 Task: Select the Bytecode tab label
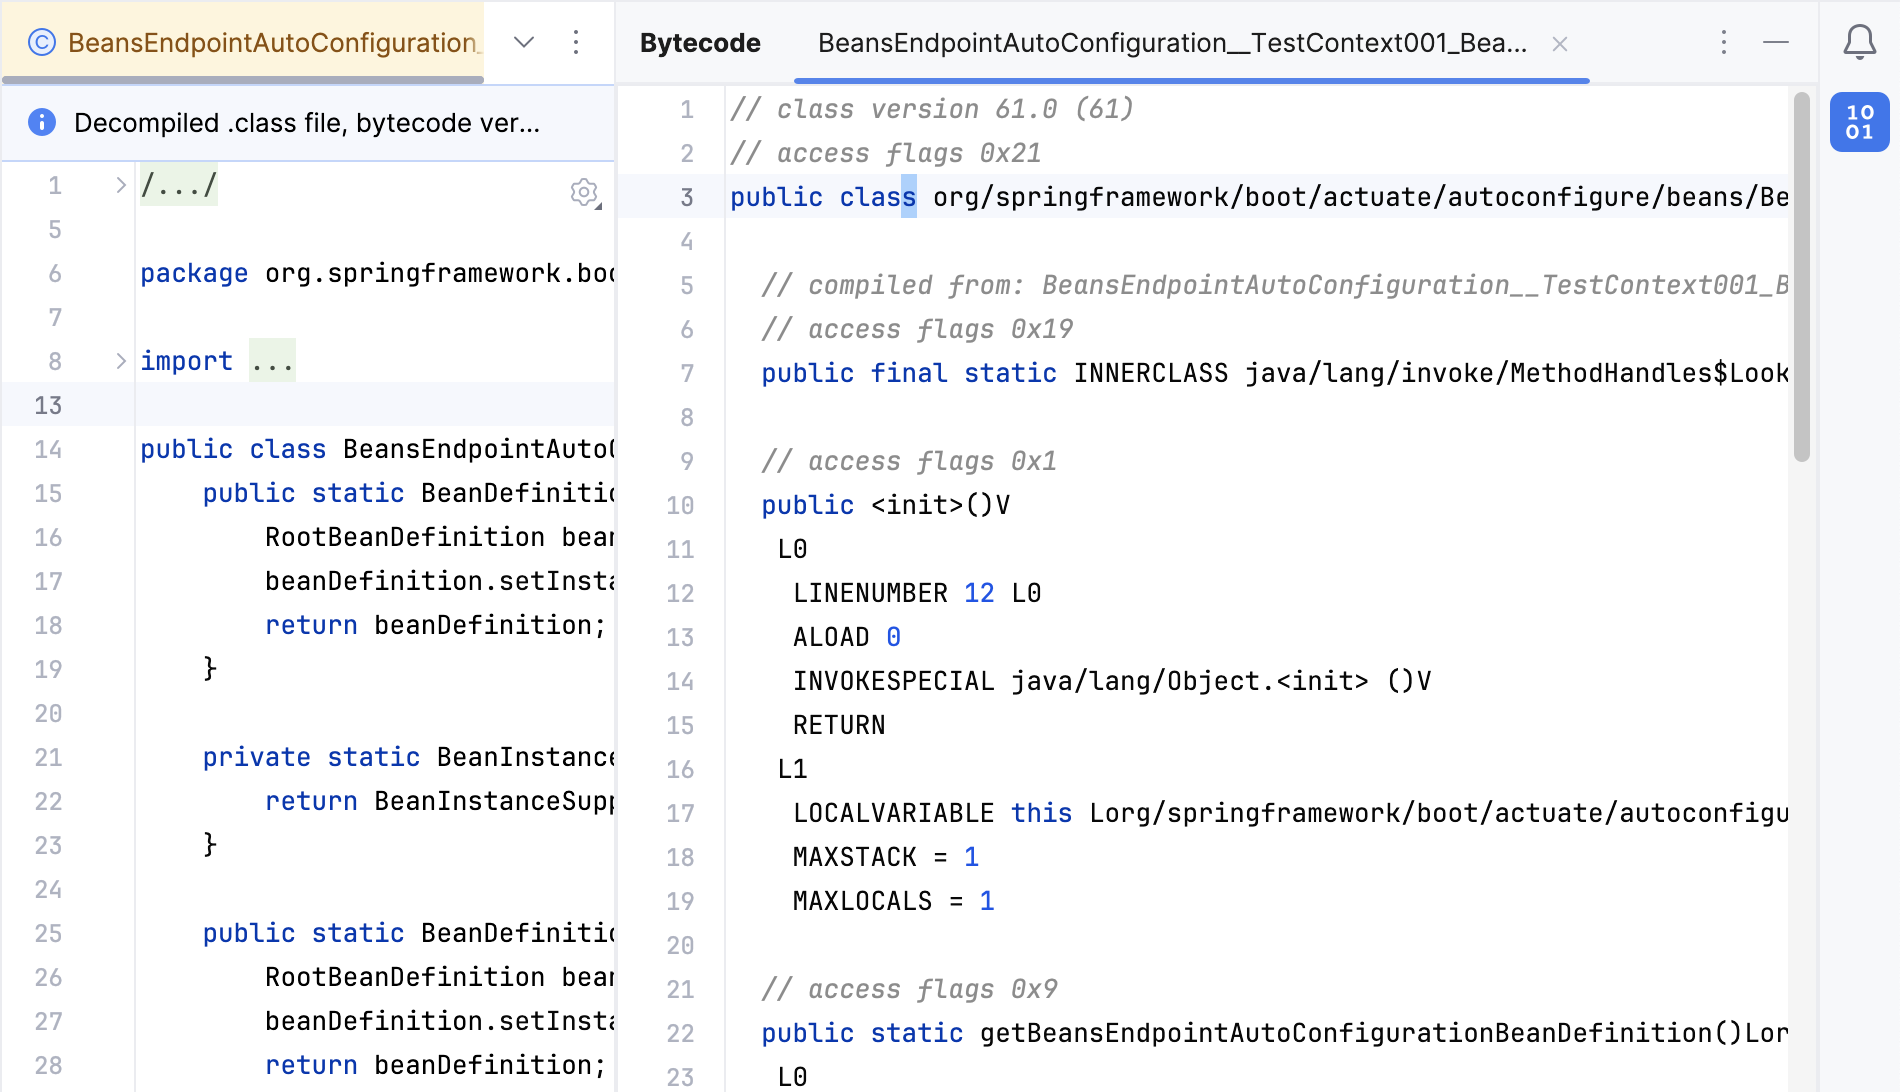coord(700,42)
